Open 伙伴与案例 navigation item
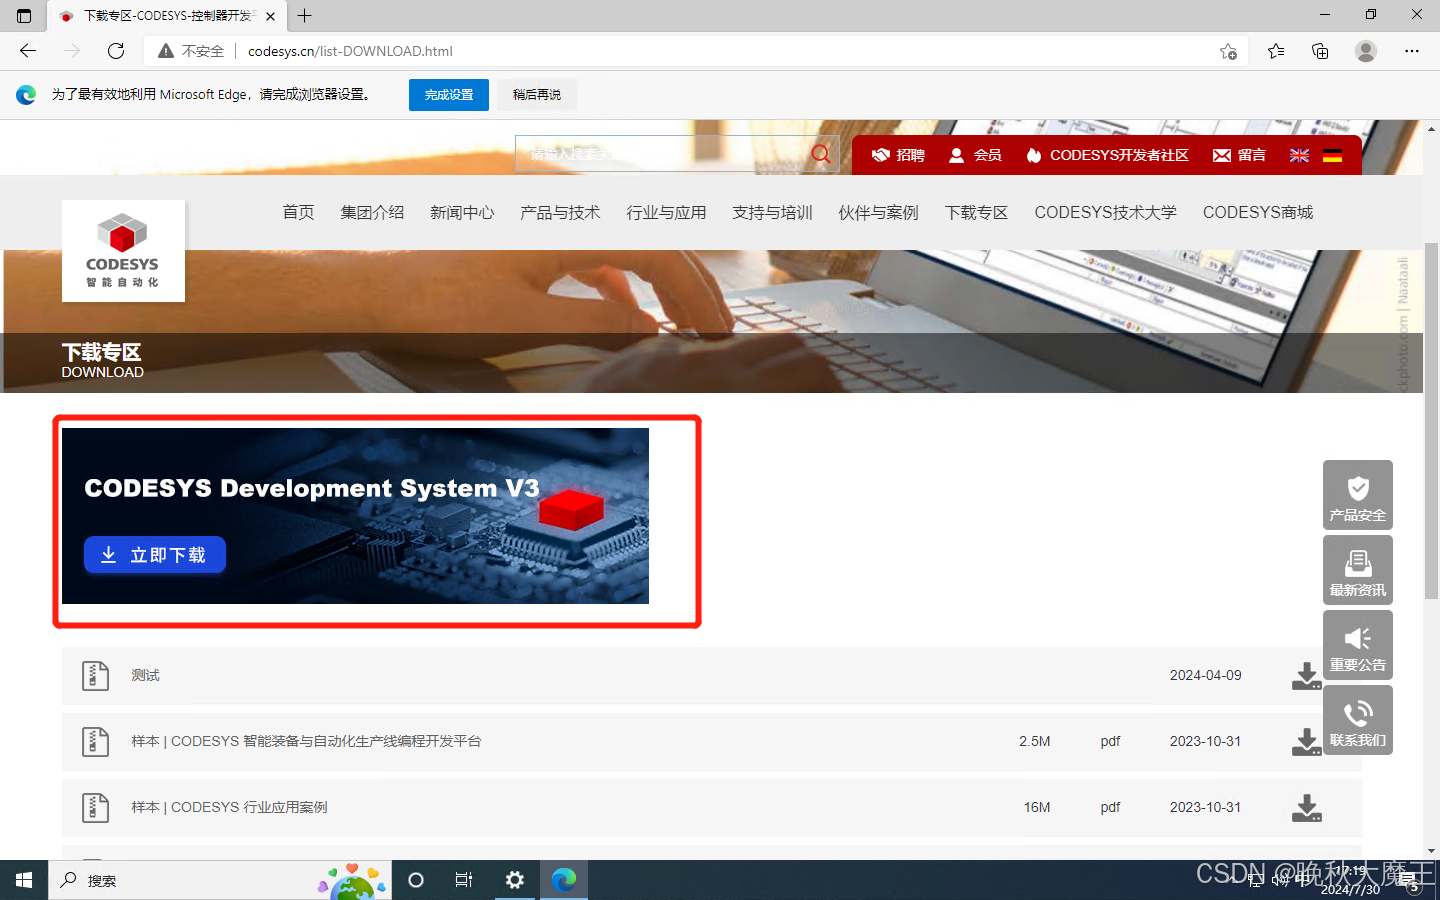Screen dimensions: 1440x900 pos(878,212)
